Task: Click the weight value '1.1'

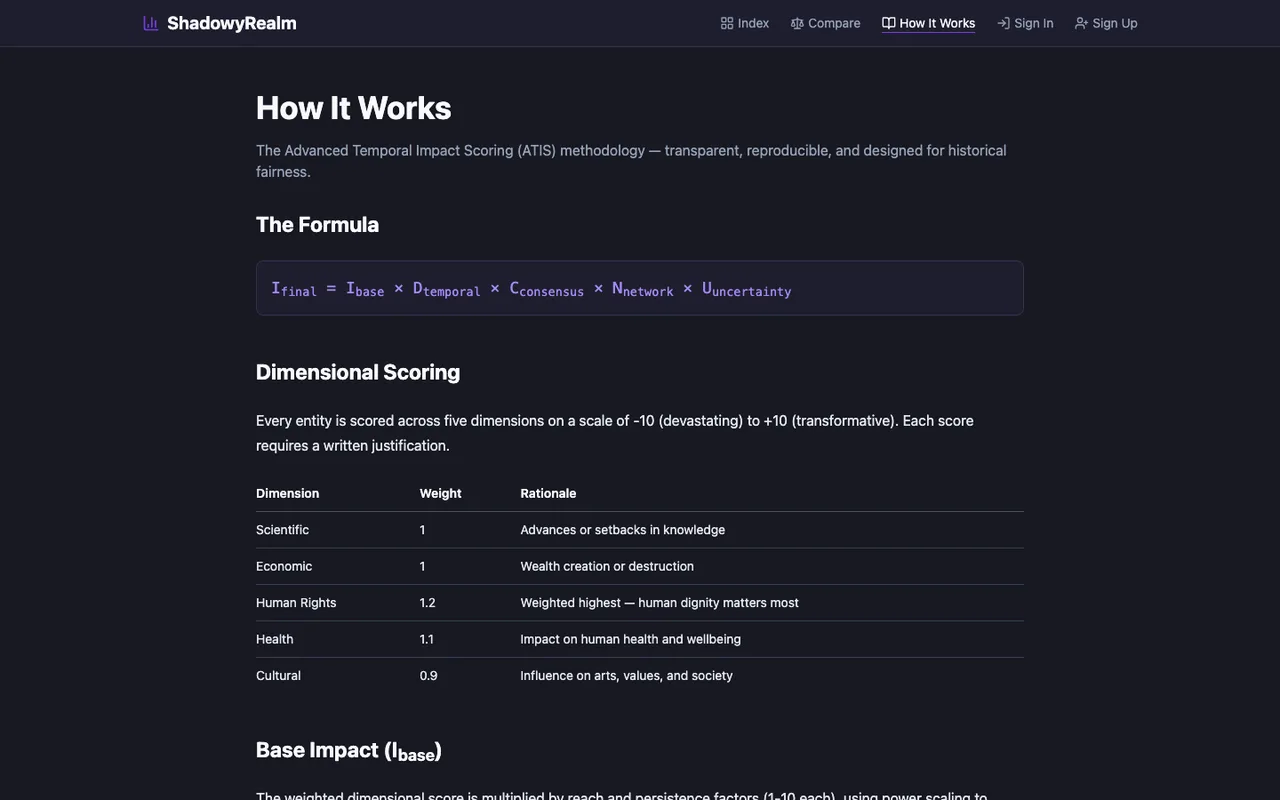Action: [x=427, y=639]
